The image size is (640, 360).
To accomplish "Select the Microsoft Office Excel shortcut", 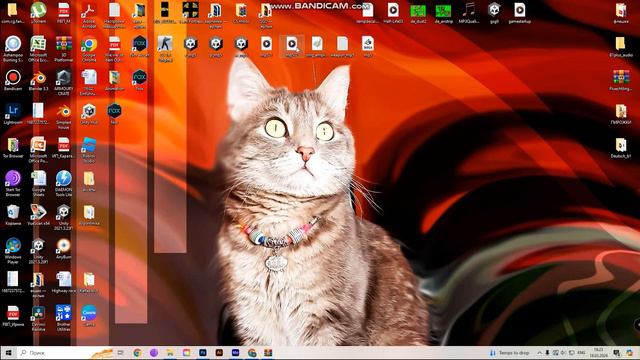I will pyautogui.click(x=38, y=49).
